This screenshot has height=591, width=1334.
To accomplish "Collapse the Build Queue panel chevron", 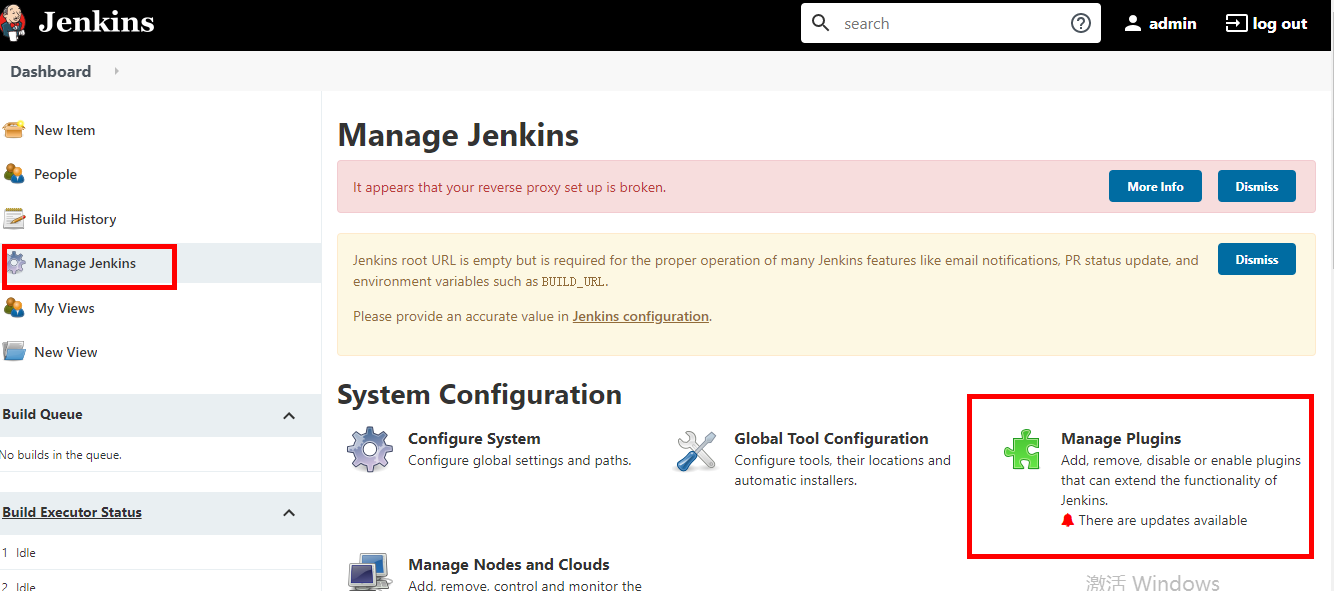I will point(289,415).
